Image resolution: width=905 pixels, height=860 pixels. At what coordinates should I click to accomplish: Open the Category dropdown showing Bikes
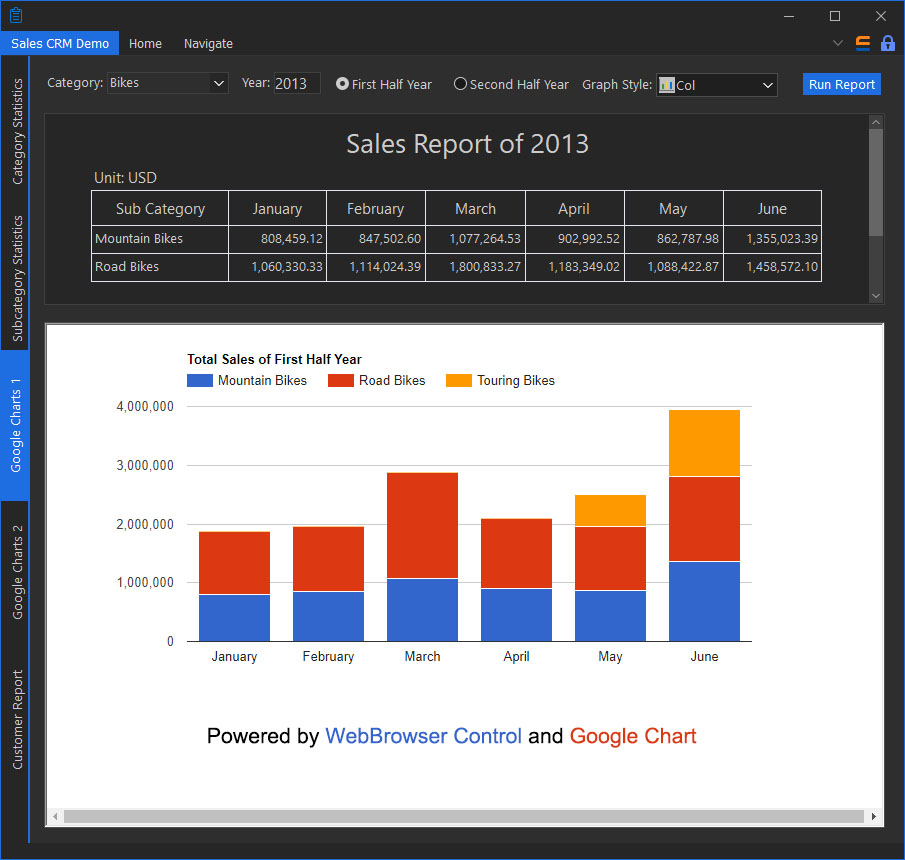pos(218,84)
